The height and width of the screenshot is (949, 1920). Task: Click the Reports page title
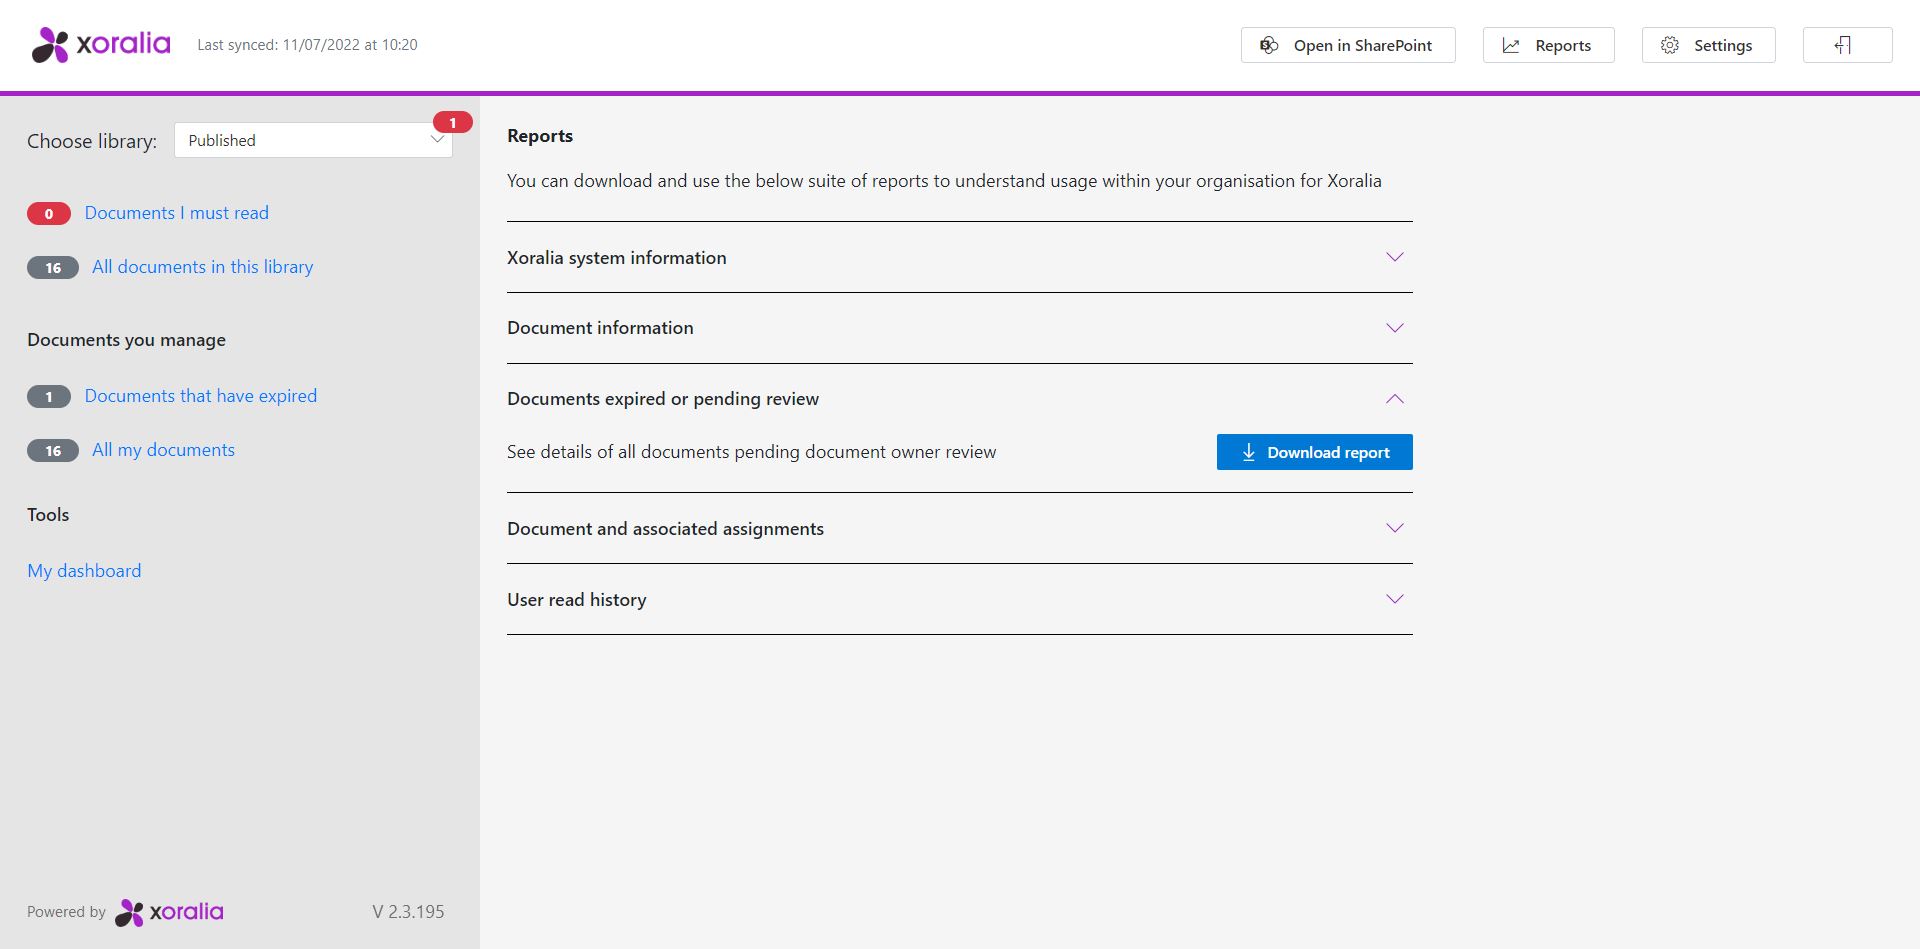(x=540, y=136)
